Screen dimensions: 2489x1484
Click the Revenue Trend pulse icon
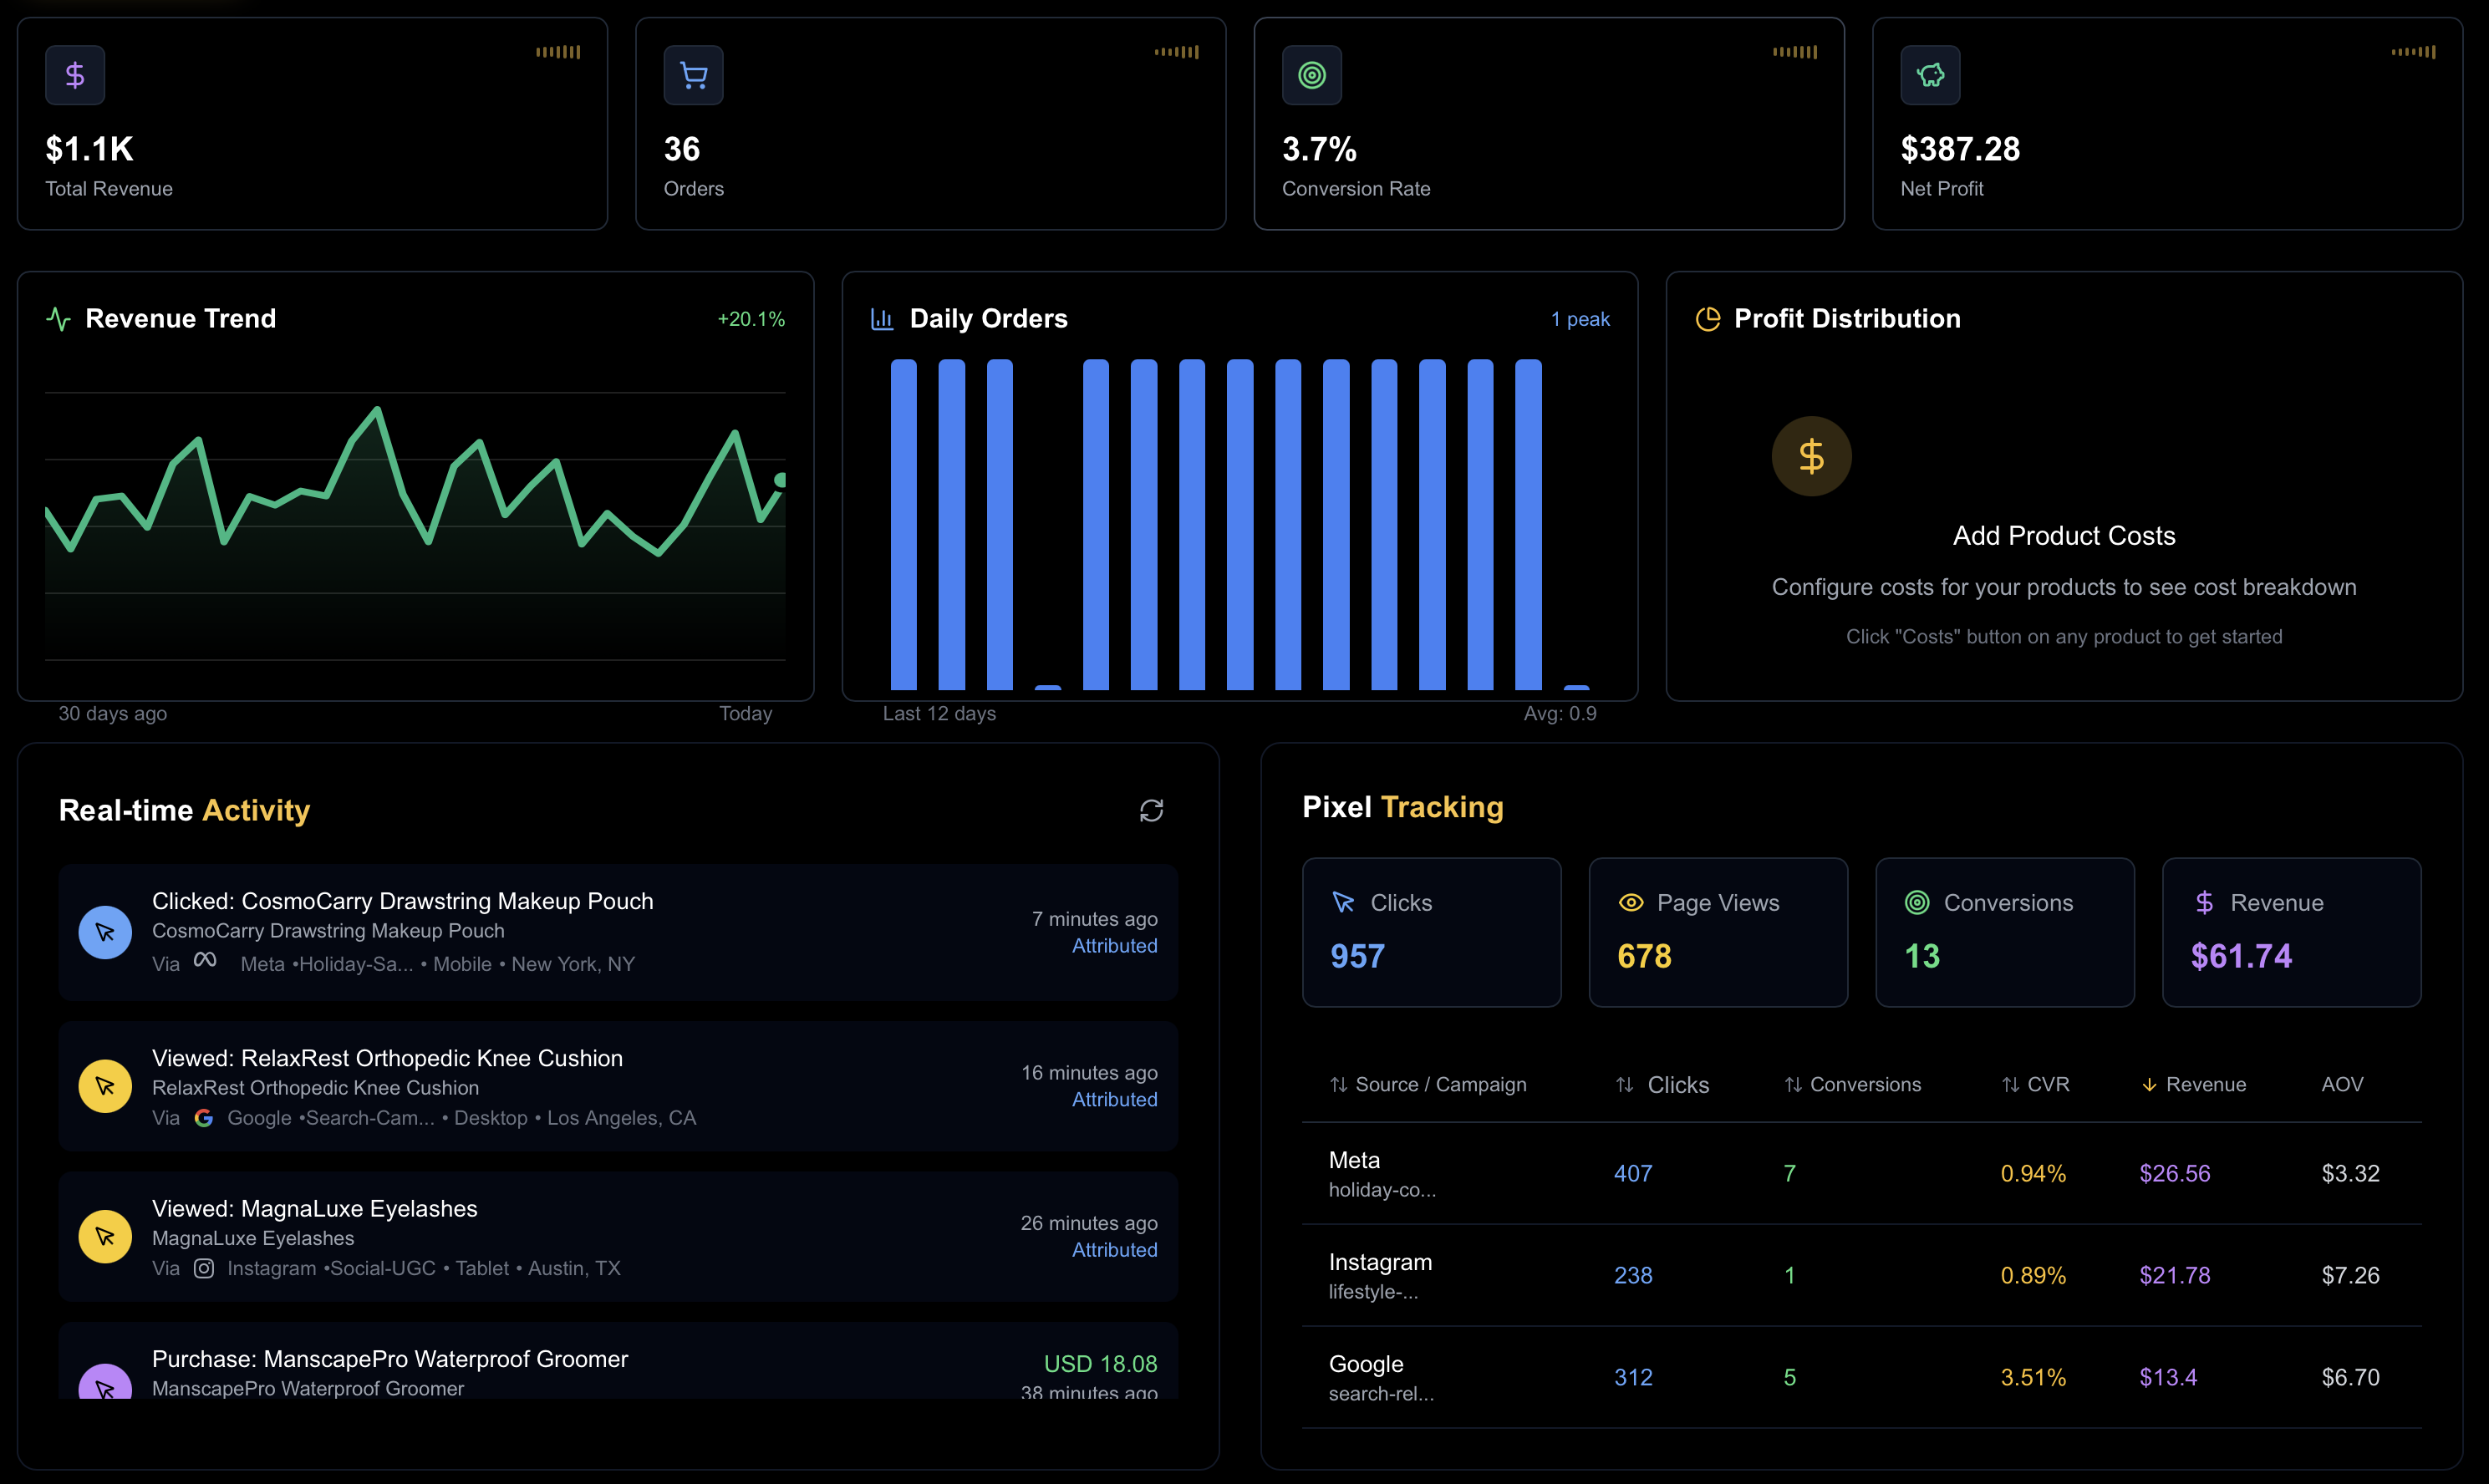59,319
